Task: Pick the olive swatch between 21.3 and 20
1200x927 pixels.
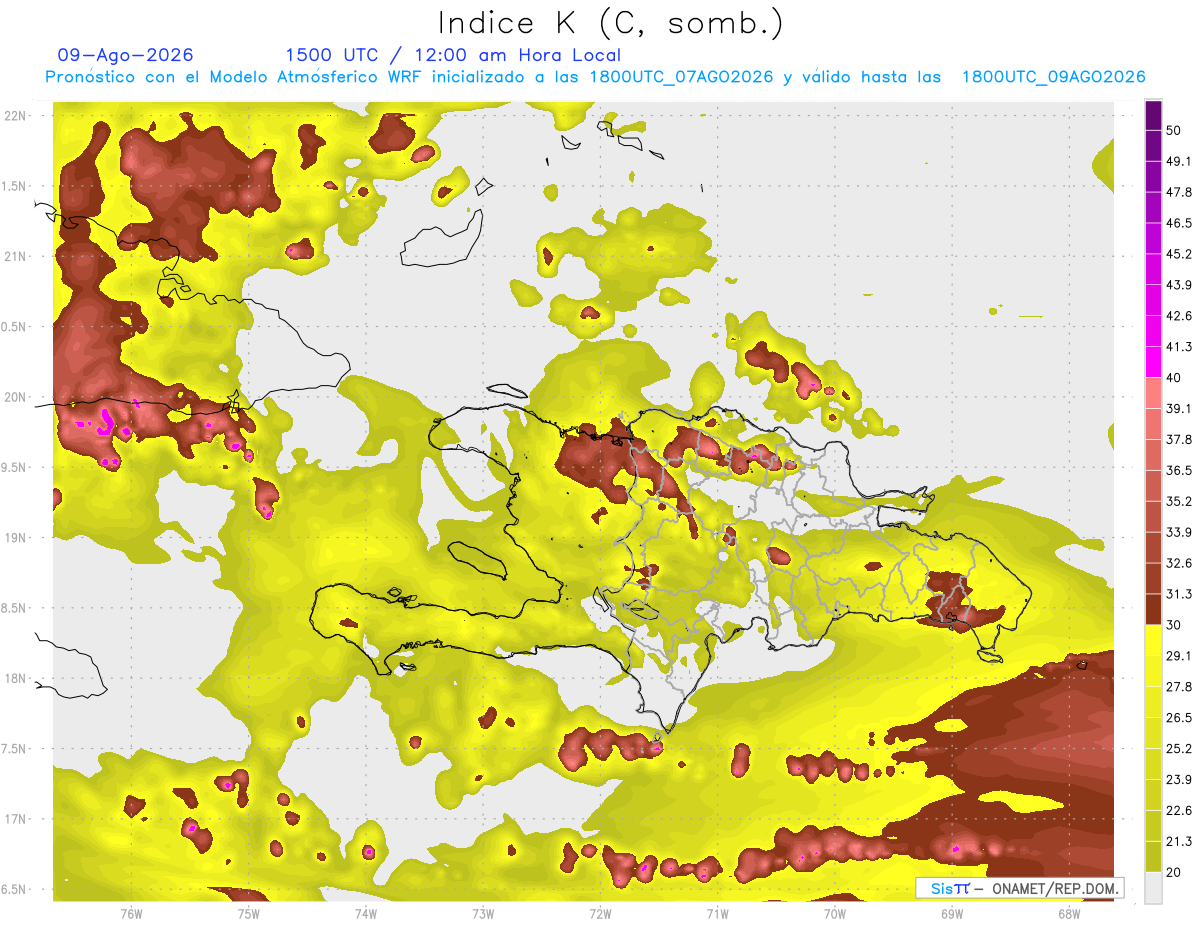Action: pyautogui.click(x=1153, y=857)
